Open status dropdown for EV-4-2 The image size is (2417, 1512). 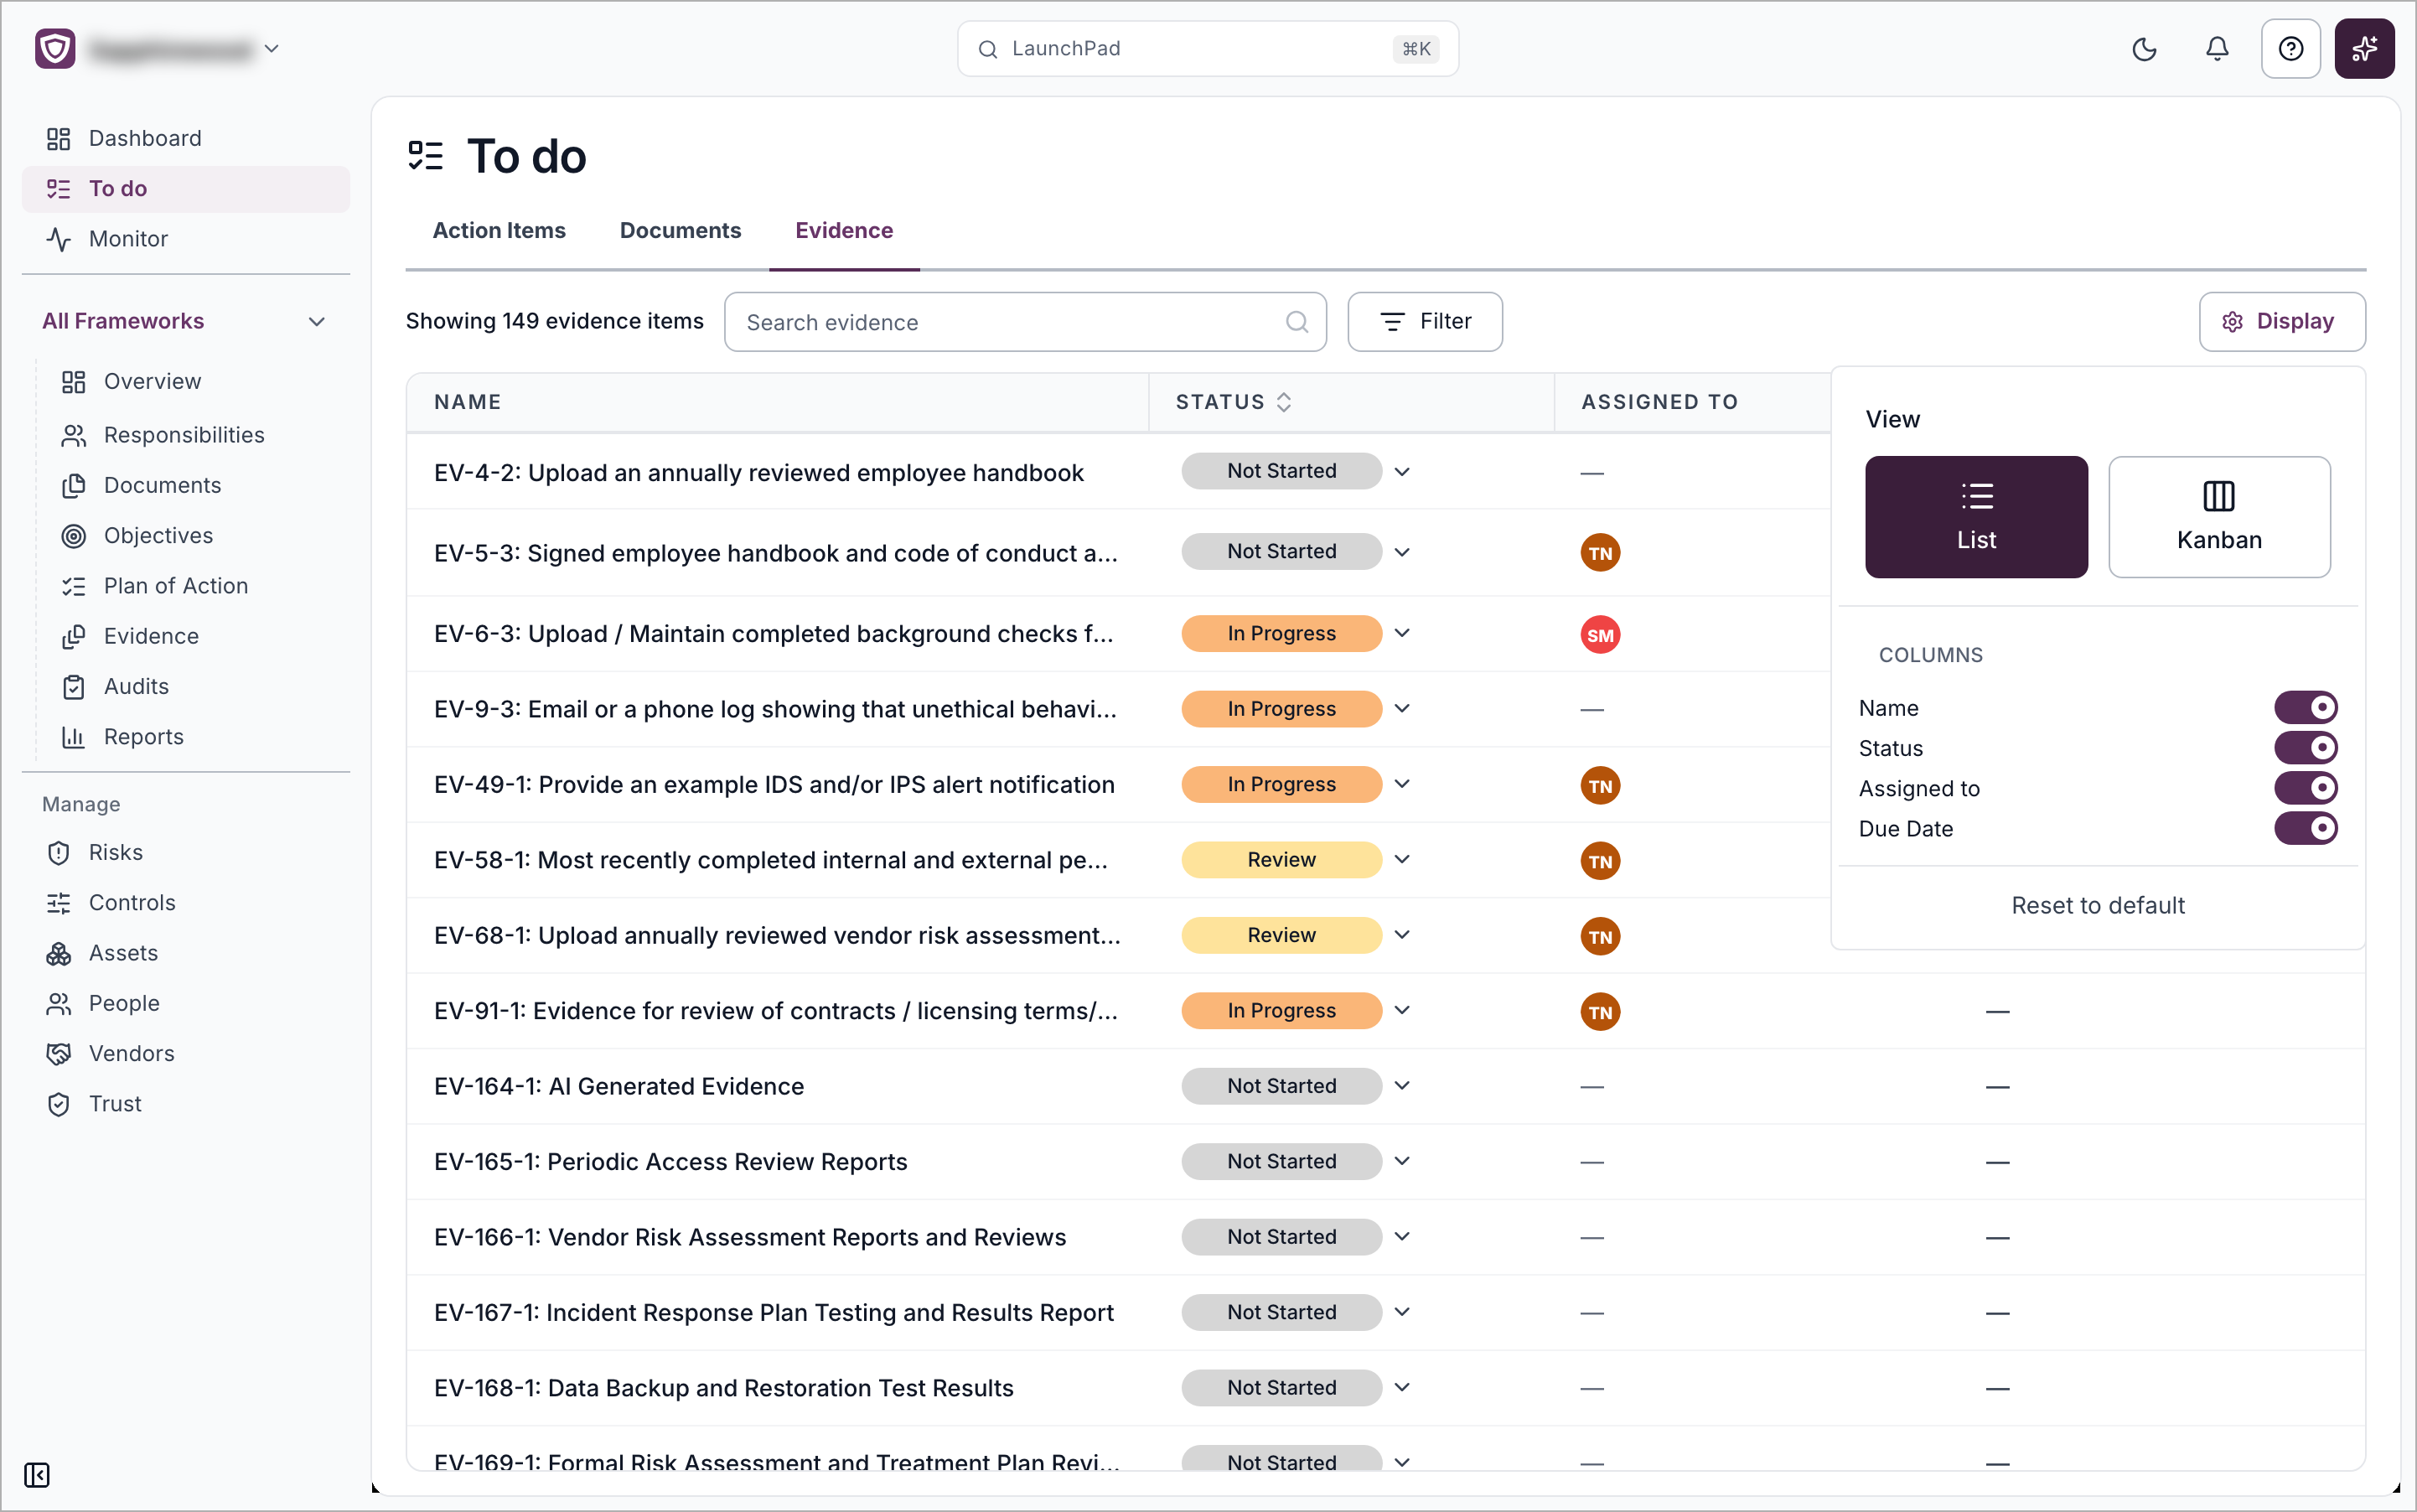1402,471
